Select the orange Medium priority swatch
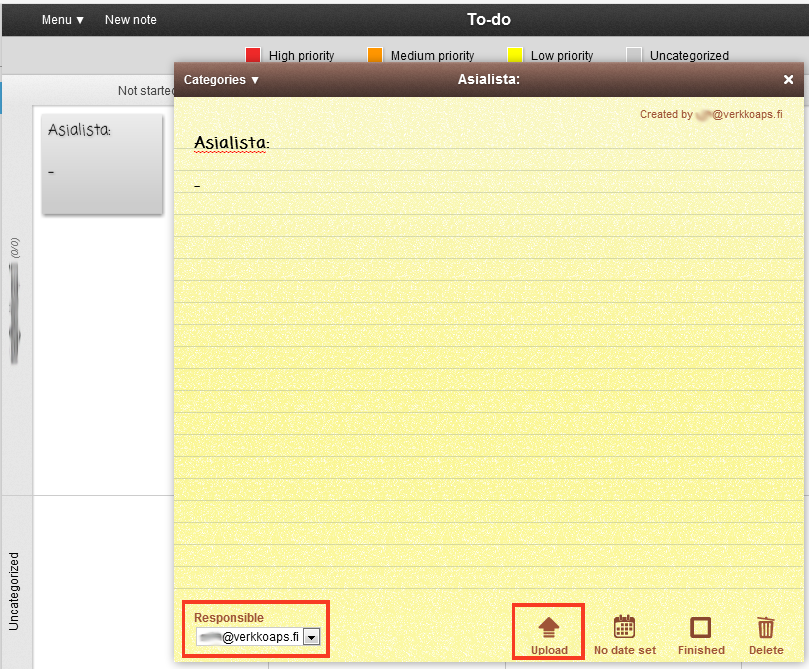The width and height of the screenshot is (809, 669). [375, 56]
